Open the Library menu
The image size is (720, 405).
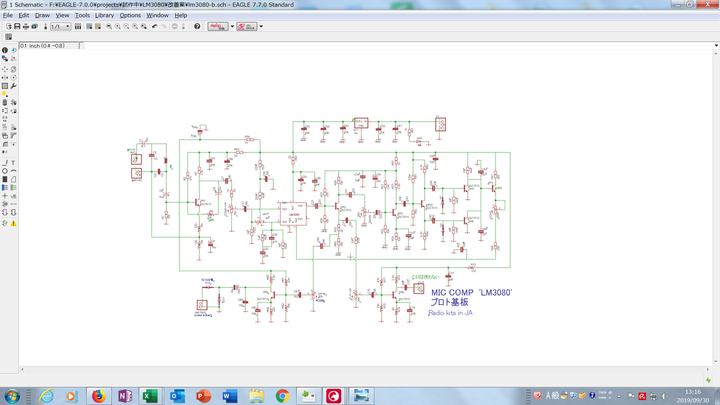point(104,16)
